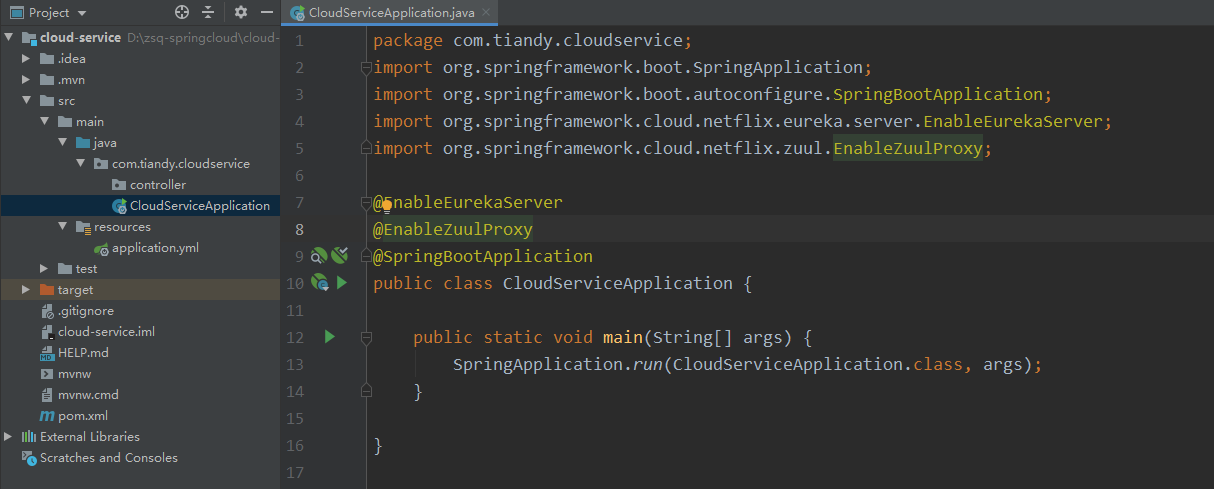Open HELP.md file
The height and width of the screenshot is (489, 1214).
pos(83,353)
